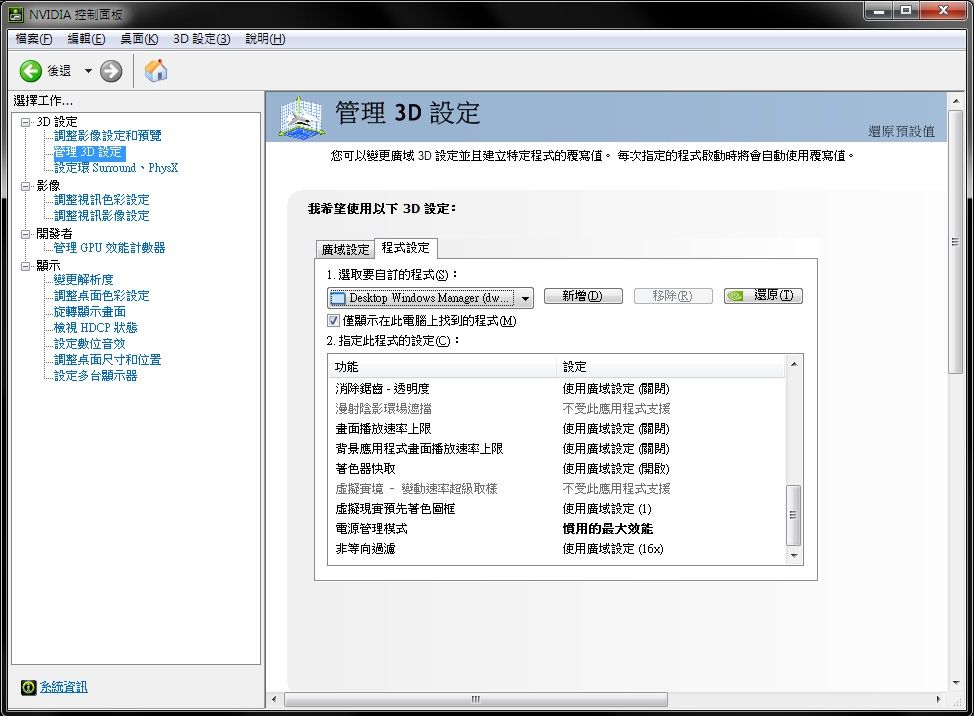Select the 電源管理模式 setting row

tap(371, 528)
